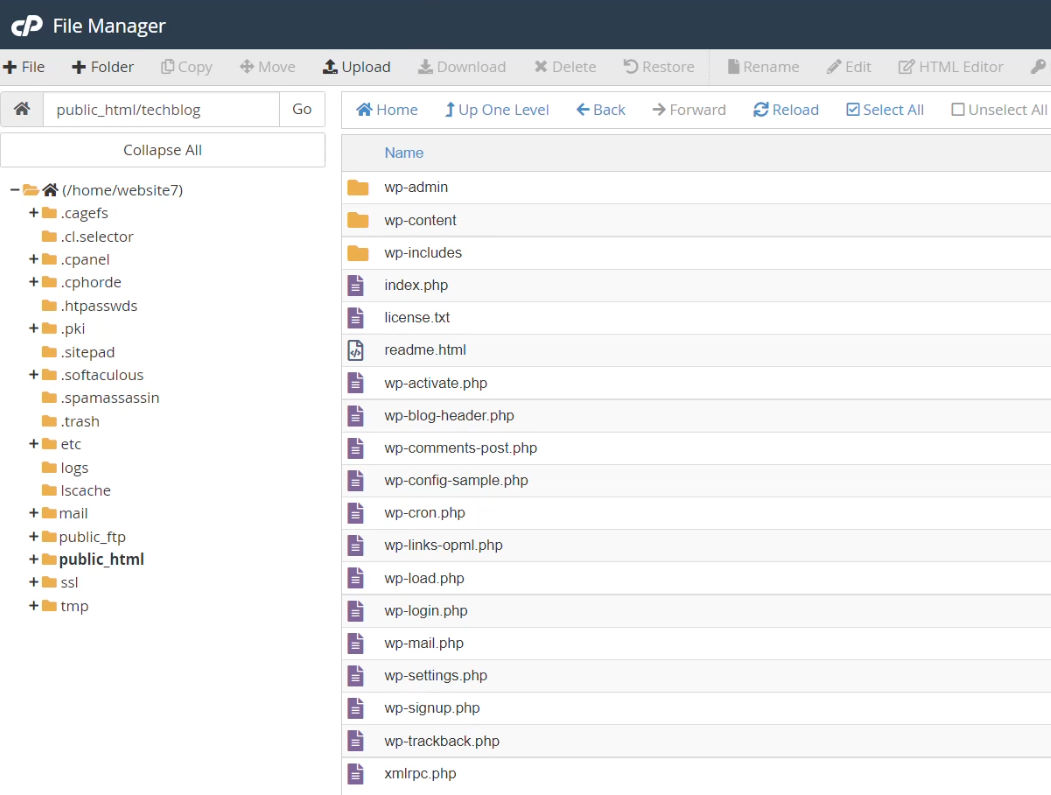Expand the ssl folder
This screenshot has height=795, width=1051.
tap(34, 583)
